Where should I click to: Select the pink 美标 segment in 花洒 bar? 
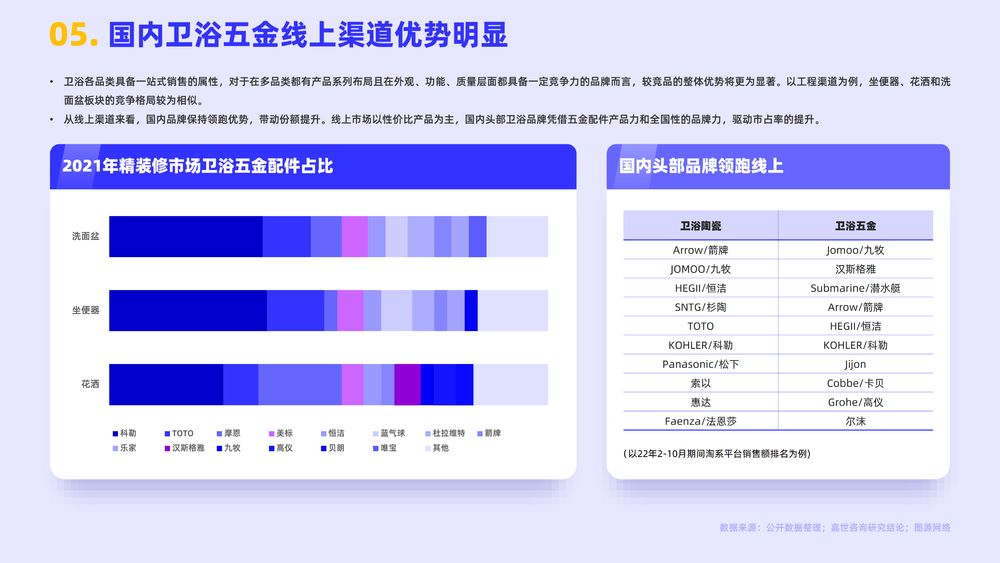click(353, 384)
